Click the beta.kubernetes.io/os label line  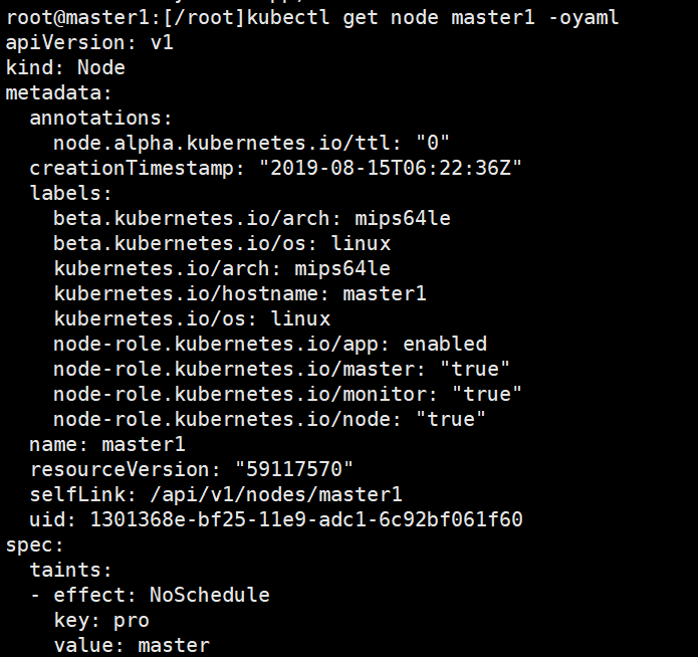click(x=221, y=243)
